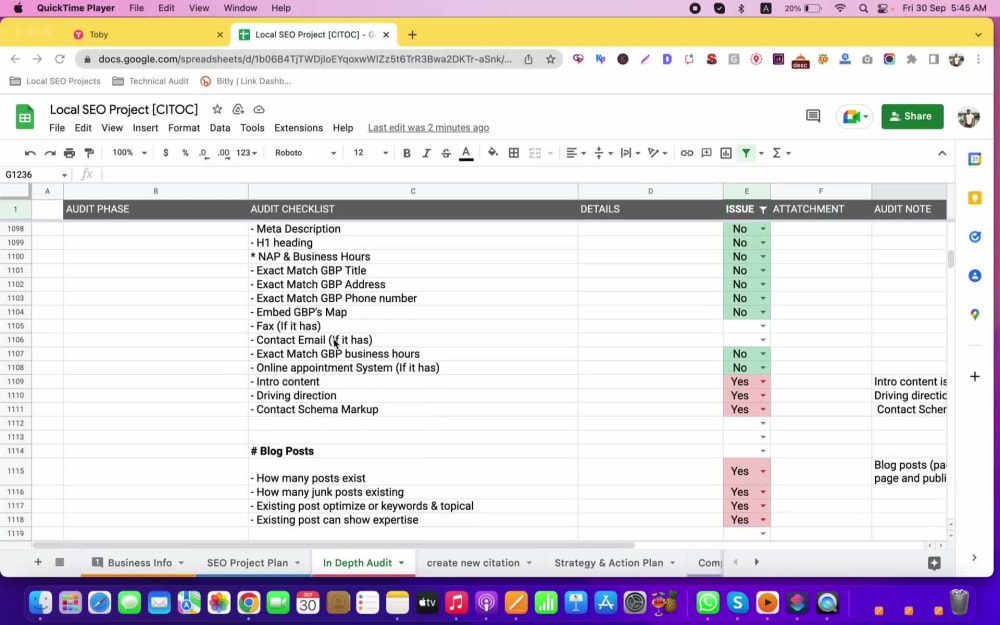The image size is (1000, 625).
Task: Click the Undo icon in toolbar
Action: 30,153
